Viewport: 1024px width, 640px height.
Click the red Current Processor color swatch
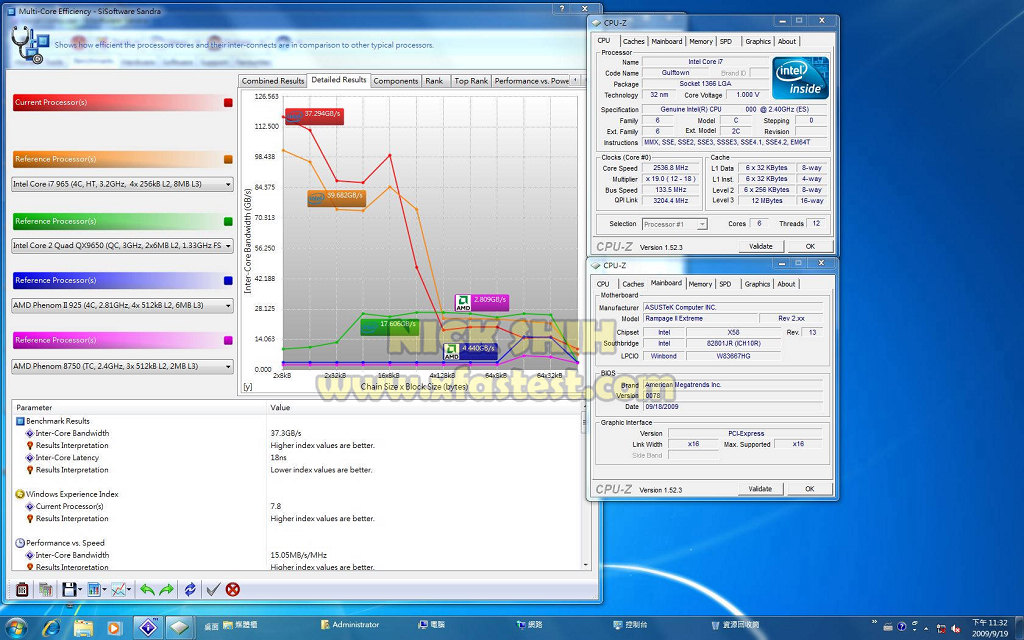(228, 102)
